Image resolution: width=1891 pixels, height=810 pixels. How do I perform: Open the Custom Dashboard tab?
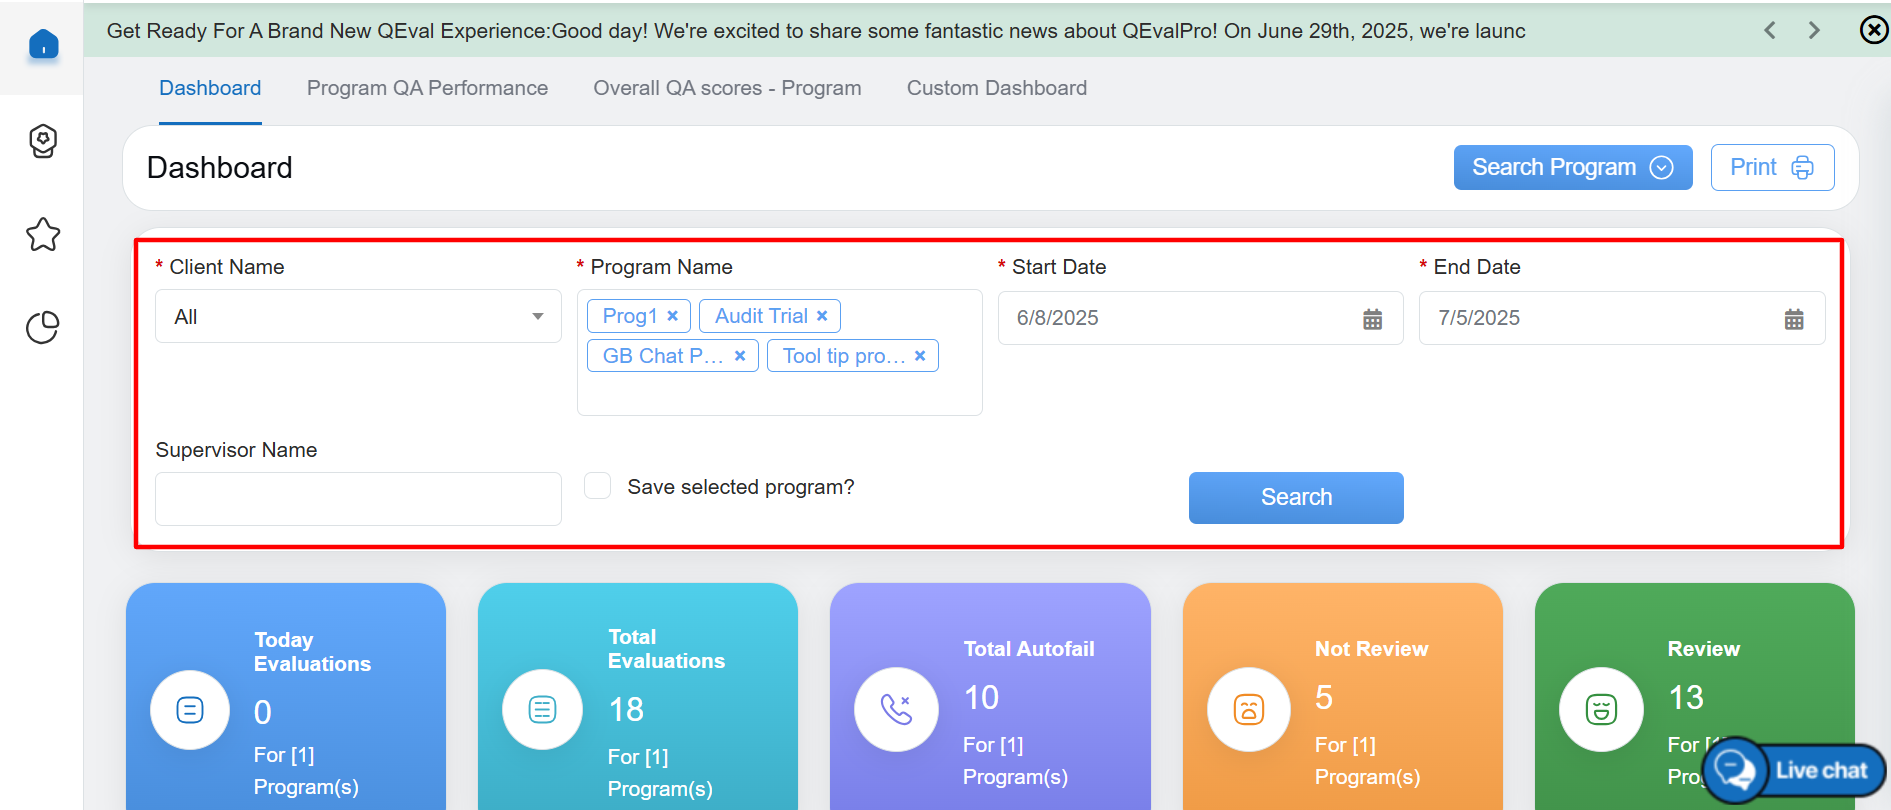pyautogui.click(x=996, y=88)
